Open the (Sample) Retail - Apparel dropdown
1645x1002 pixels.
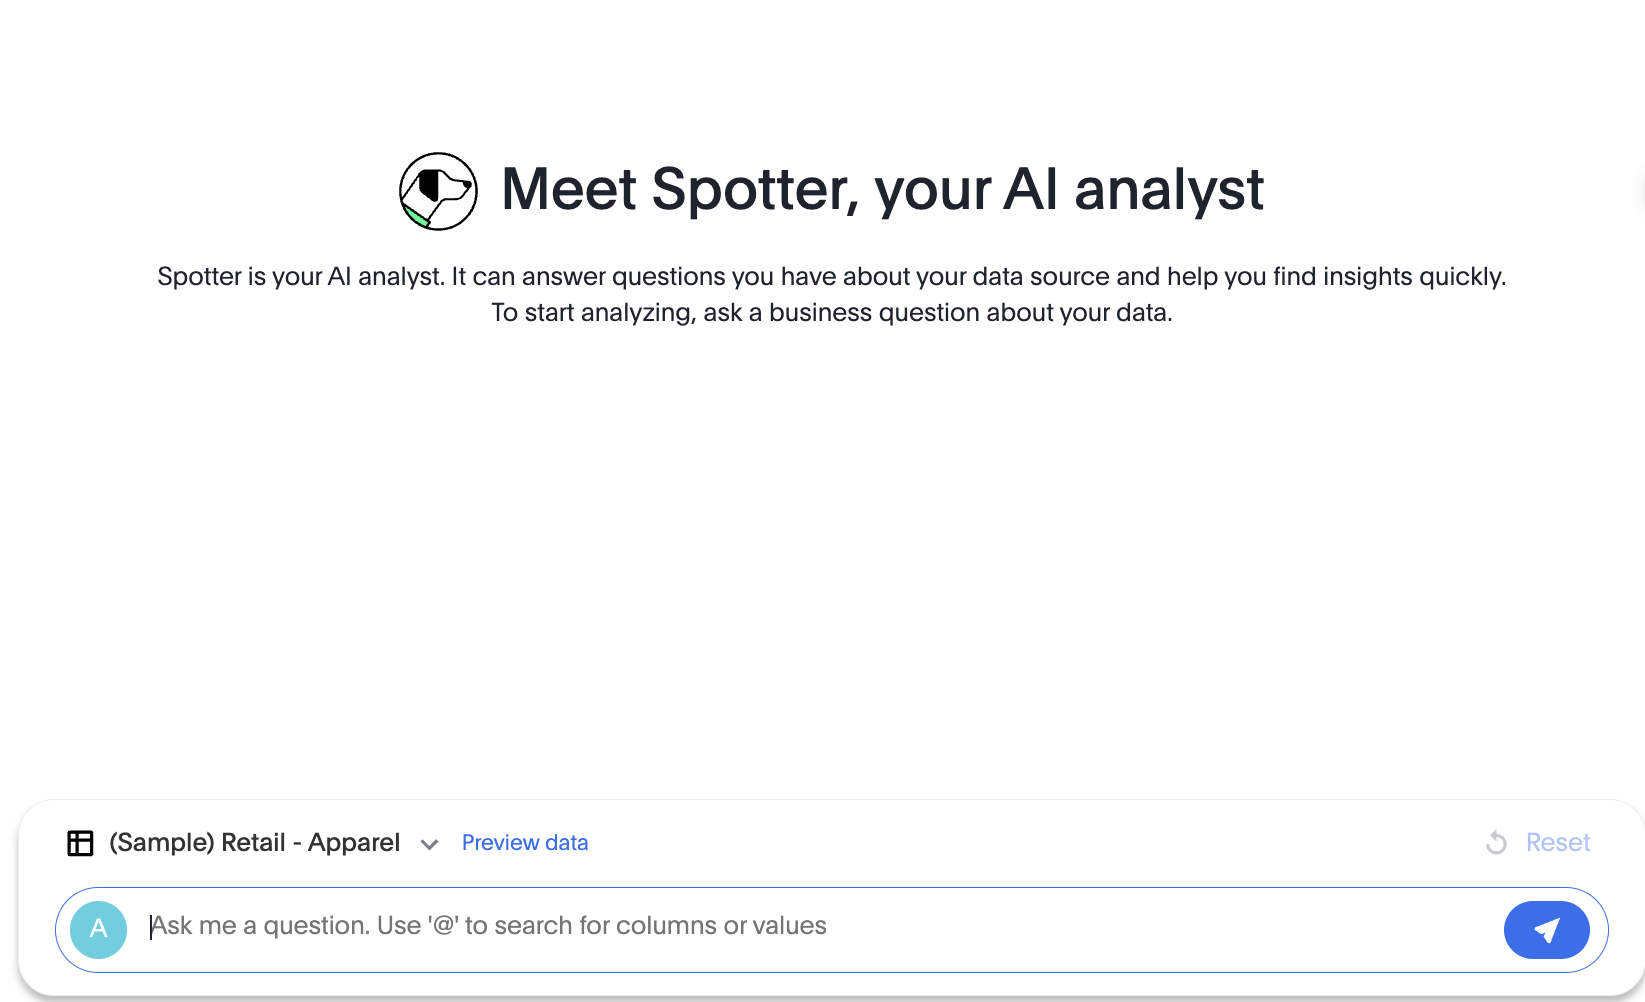coord(253,842)
